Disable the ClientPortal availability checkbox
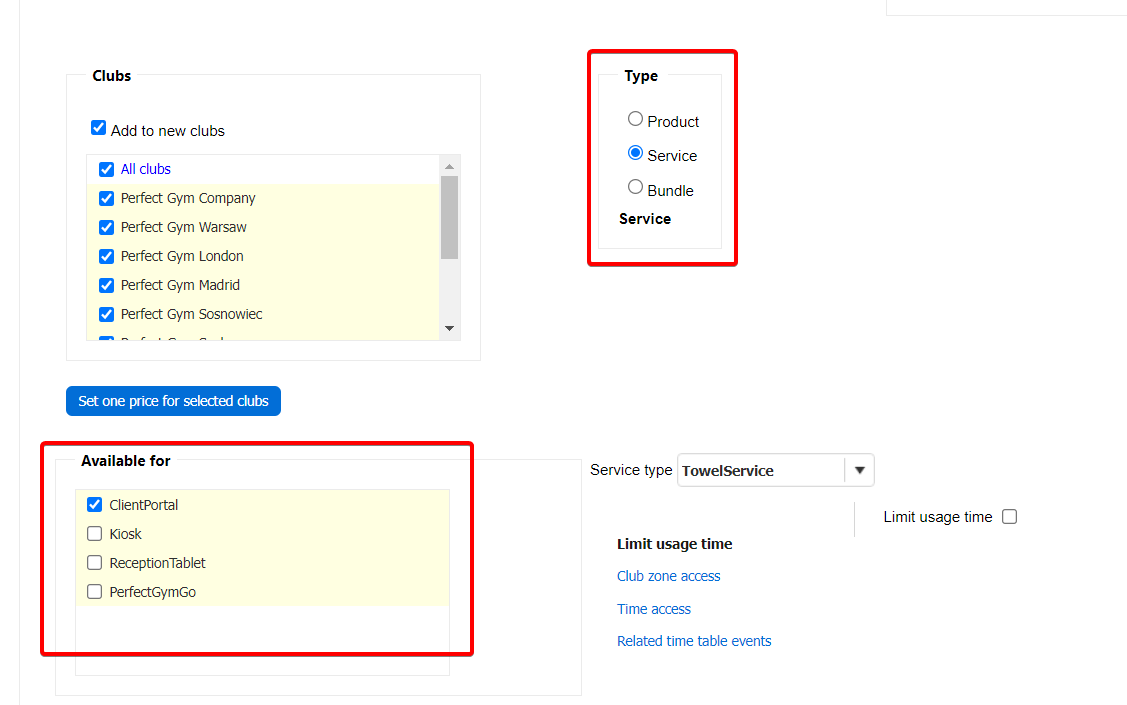Image resolution: width=1127 pixels, height=705 pixels. [95, 505]
